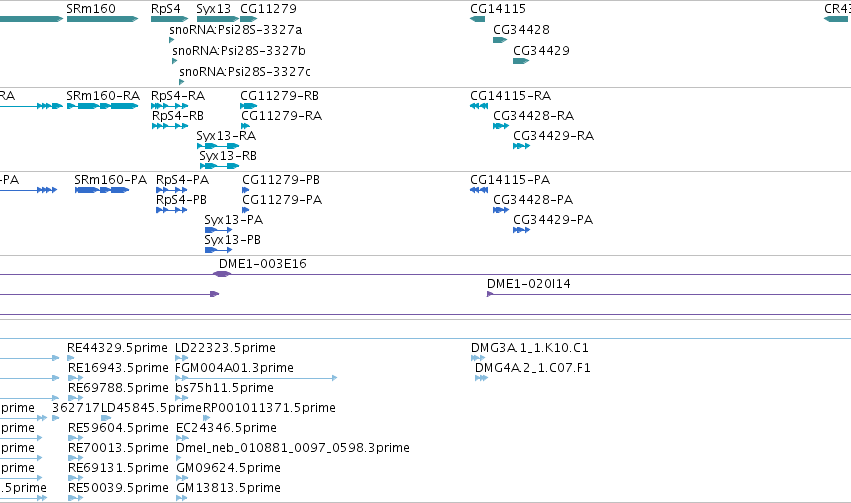Click the RpS4-PA protein glyph

coord(172,190)
